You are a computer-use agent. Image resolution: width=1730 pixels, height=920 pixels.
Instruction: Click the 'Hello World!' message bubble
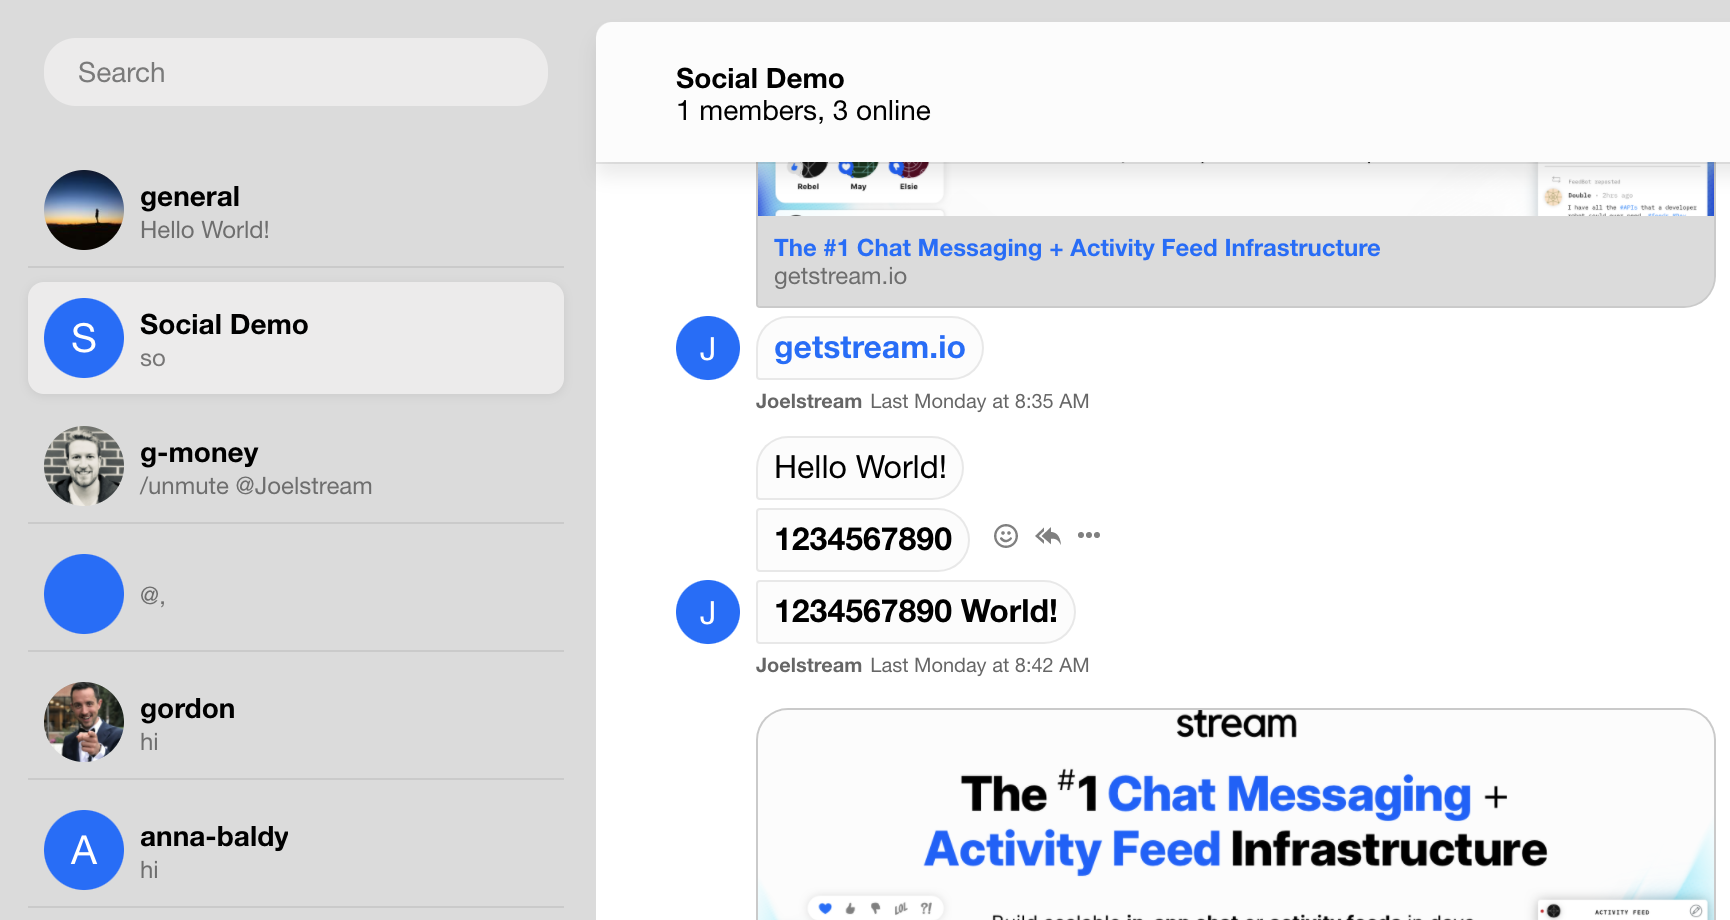(859, 468)
